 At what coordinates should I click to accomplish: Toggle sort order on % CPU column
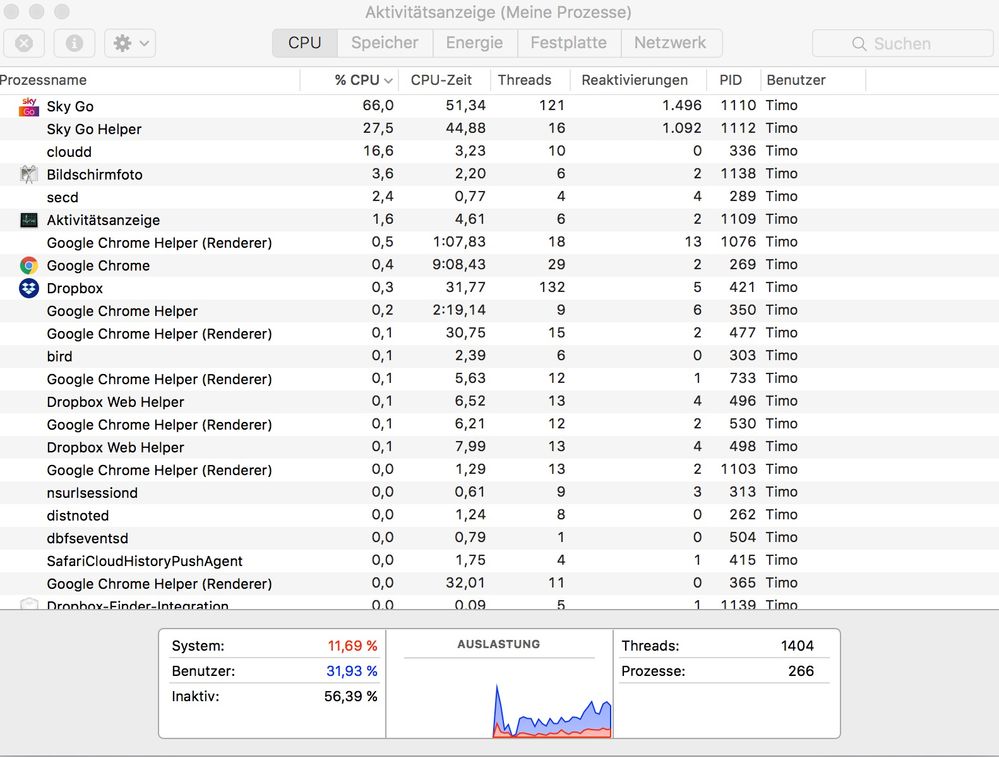point(349,80)
